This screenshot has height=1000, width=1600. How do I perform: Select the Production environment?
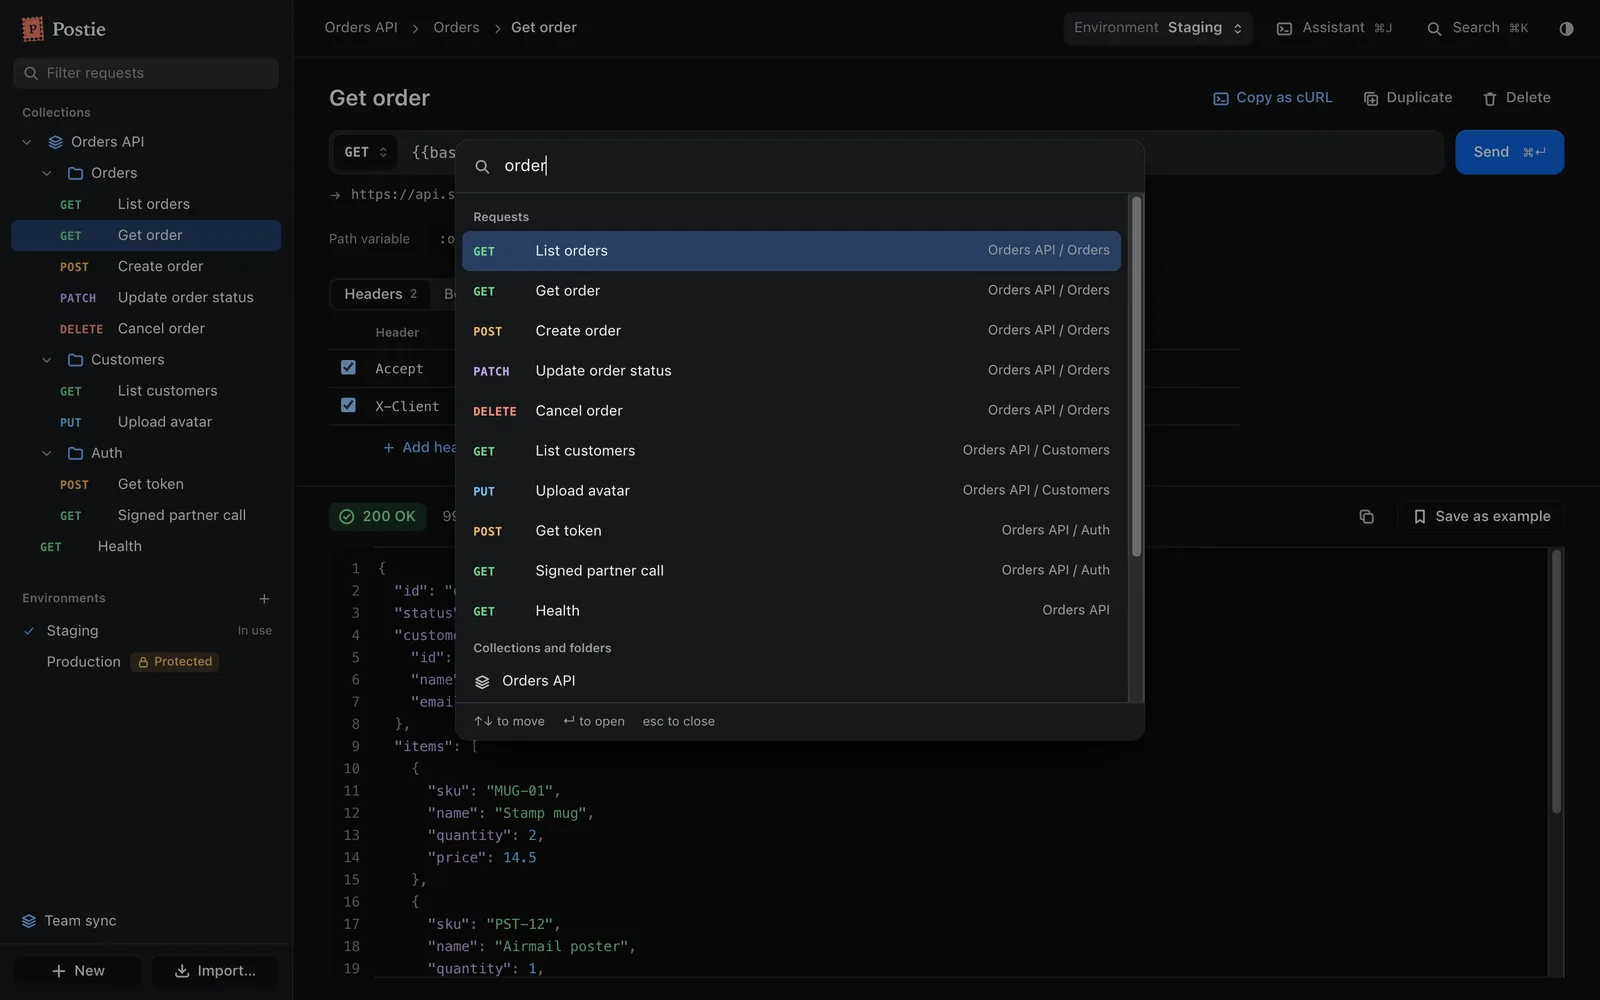(x=84, y=662)
